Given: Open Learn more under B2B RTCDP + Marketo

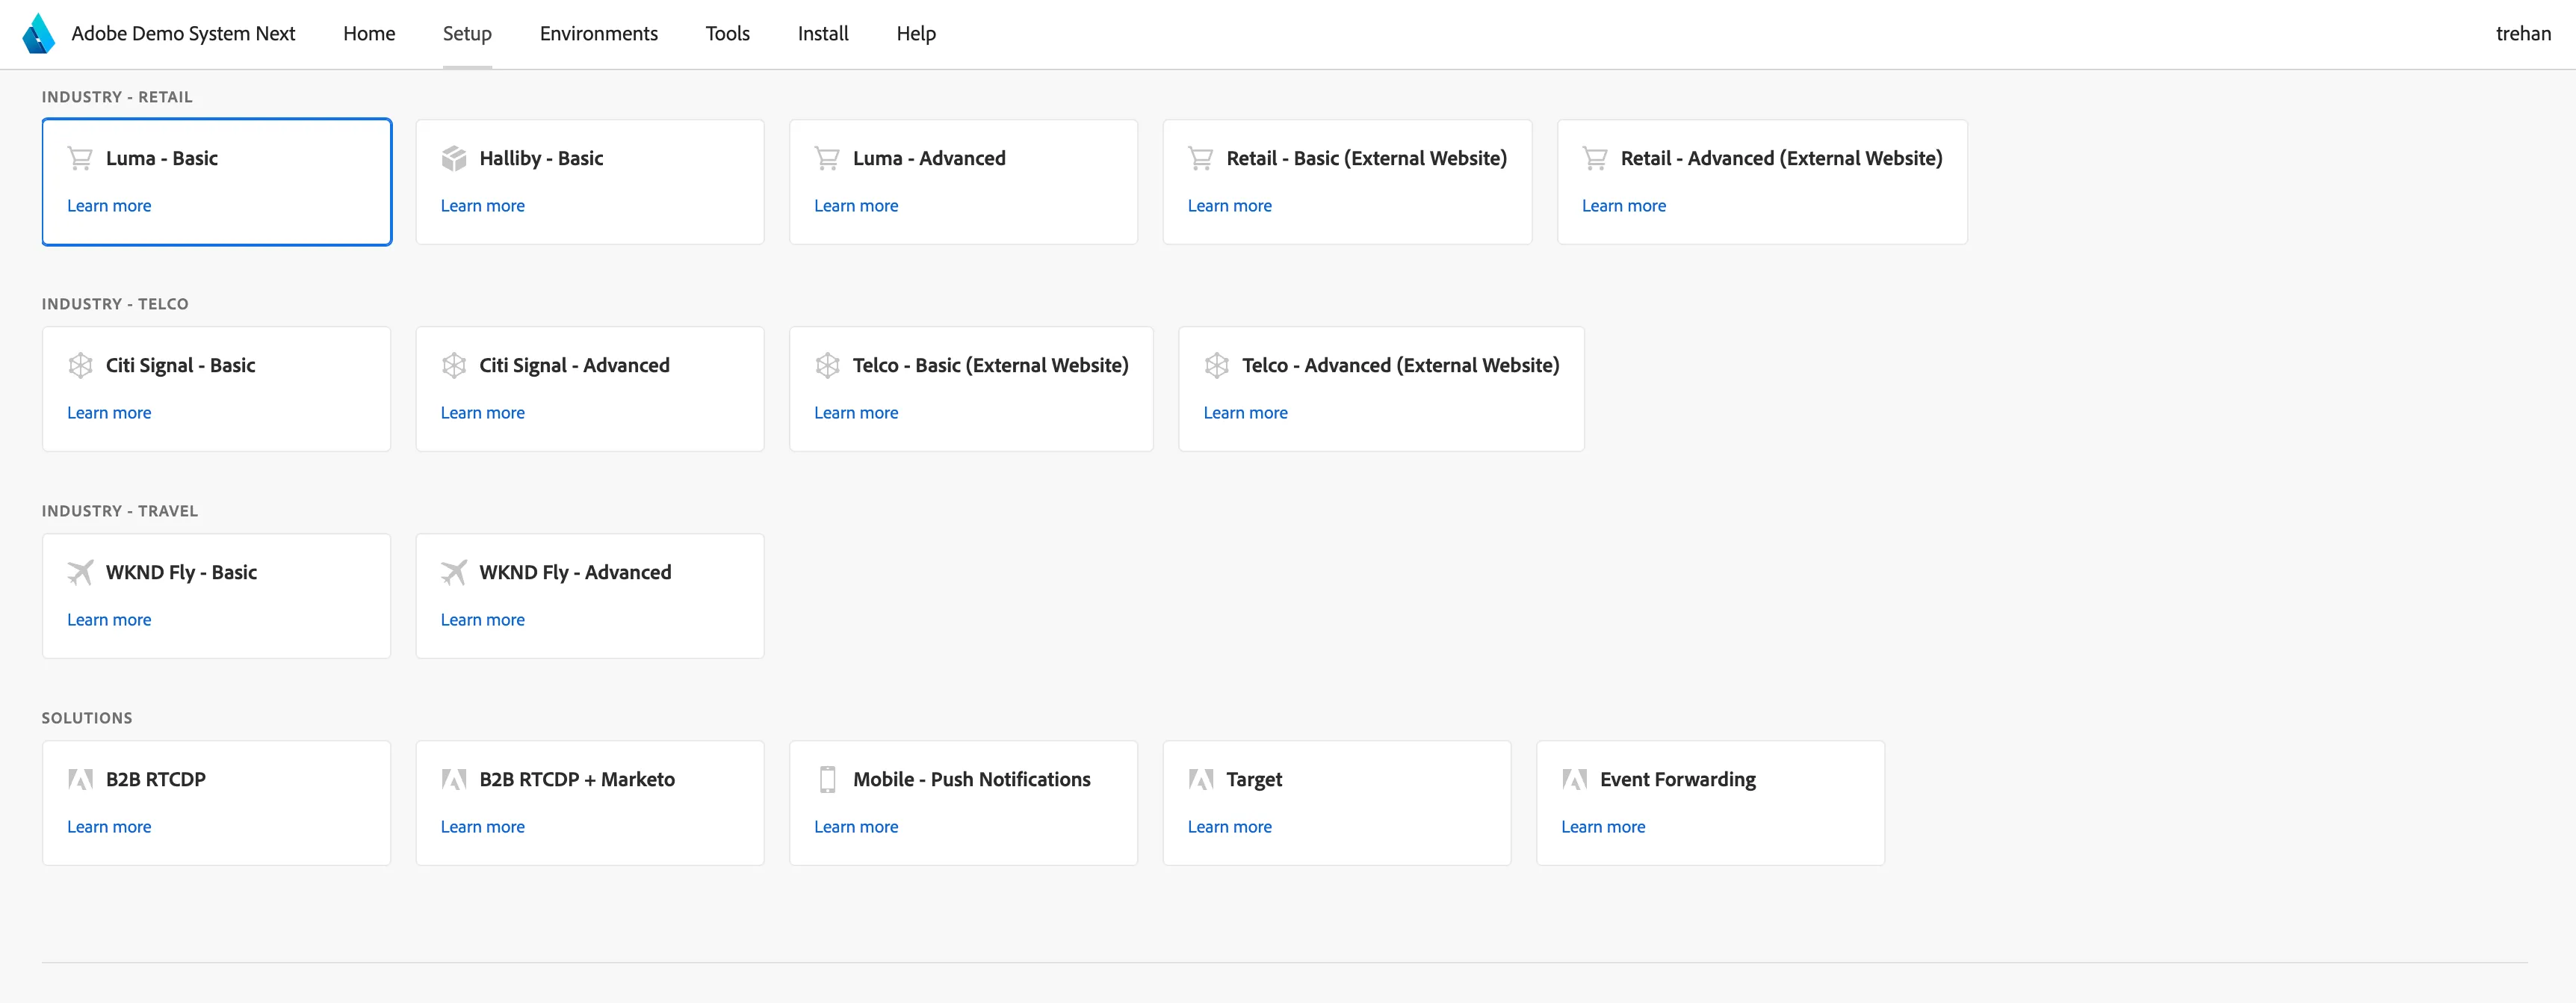Looking at the screenshot, I should pos(483,826).
